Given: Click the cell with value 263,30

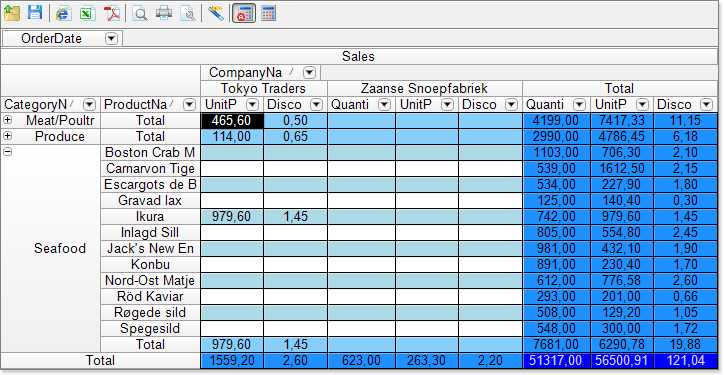Looking at the screenshot, I should [427, 361].
